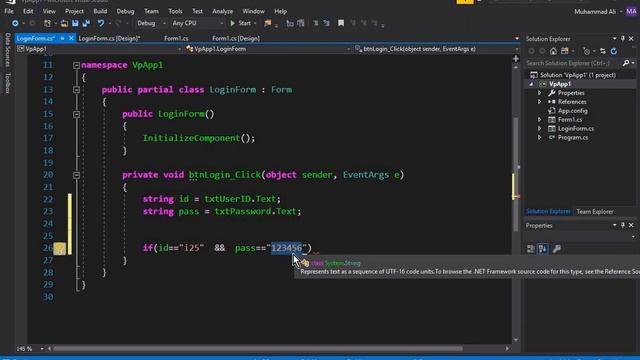640x360 pixels.
Task: Collapse the btnLogin_Click method block
Action: point(76,175)
